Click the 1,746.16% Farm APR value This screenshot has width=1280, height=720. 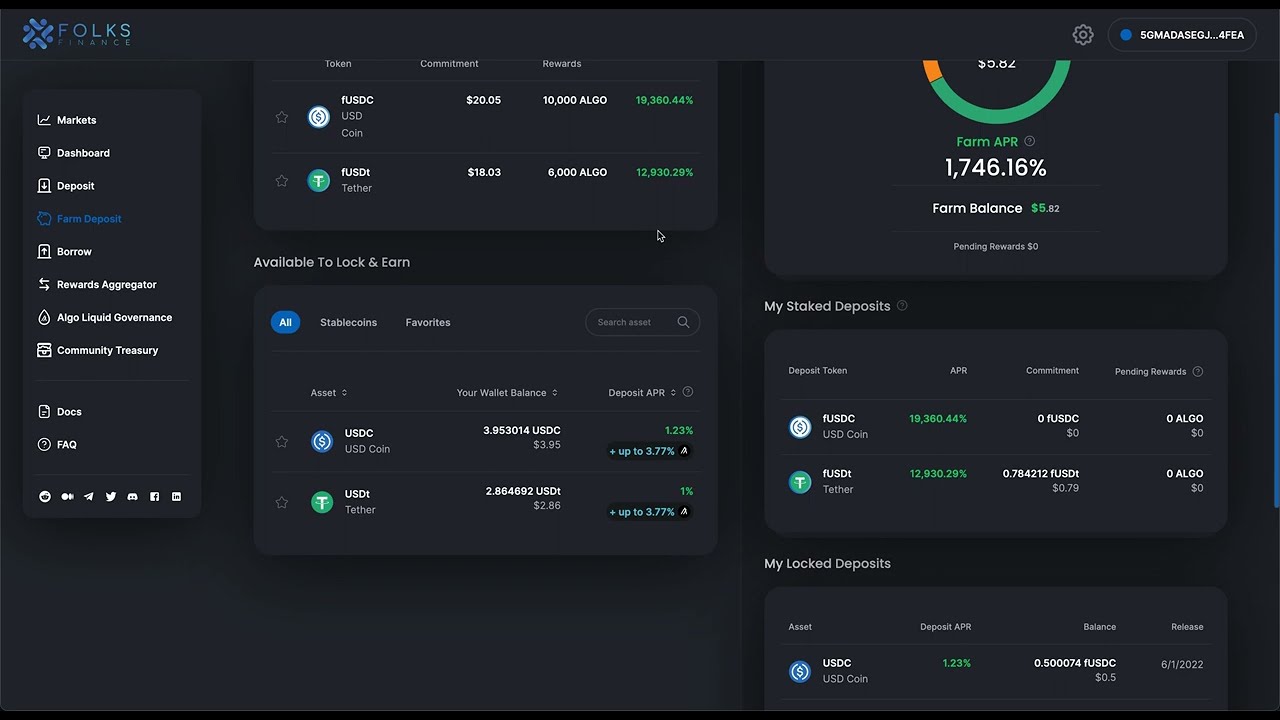[996, 168]
